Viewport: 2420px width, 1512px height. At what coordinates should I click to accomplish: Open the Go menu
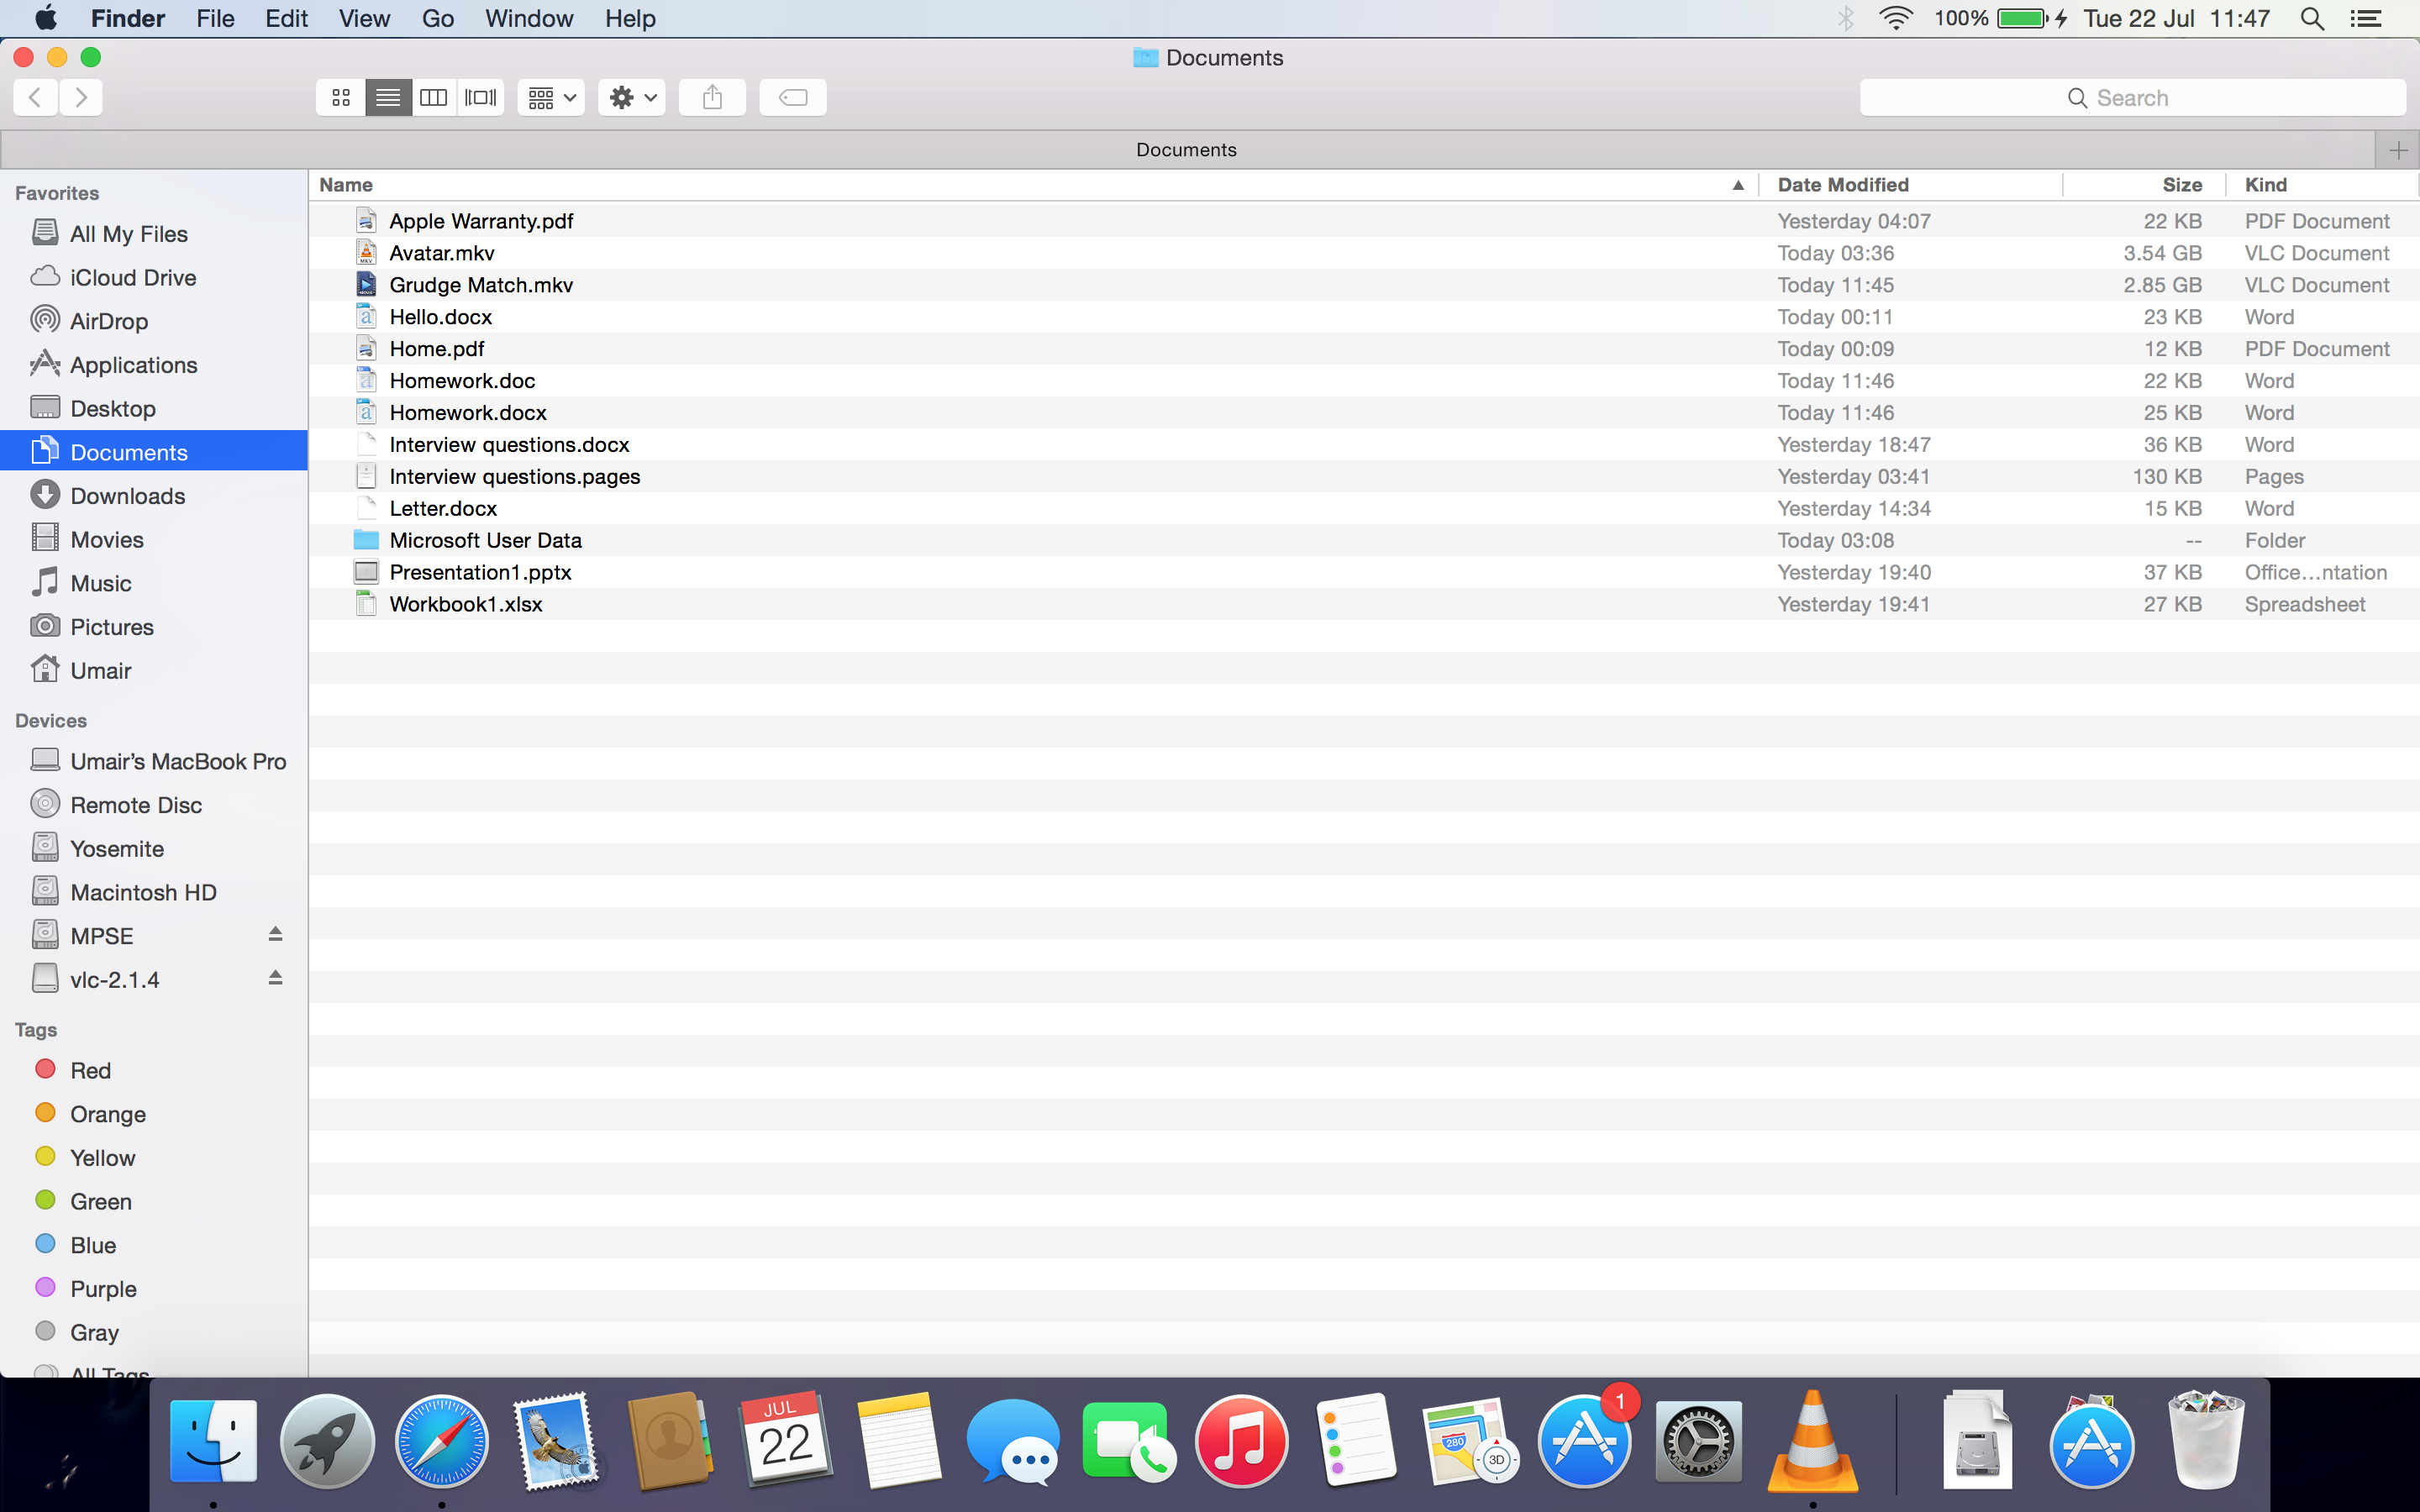tap(437, 18)
